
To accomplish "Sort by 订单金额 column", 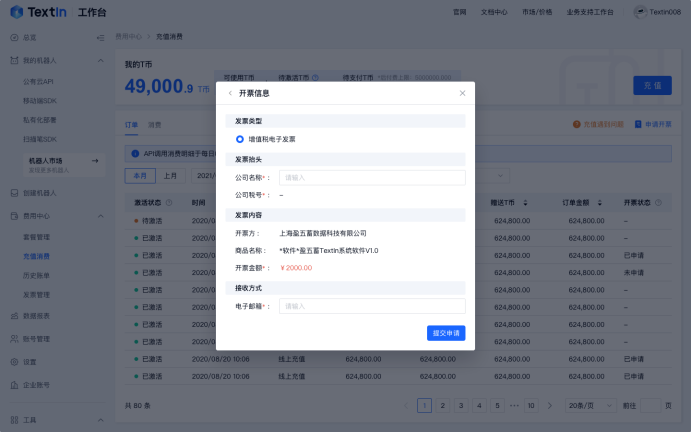I will tap(599, 203).
